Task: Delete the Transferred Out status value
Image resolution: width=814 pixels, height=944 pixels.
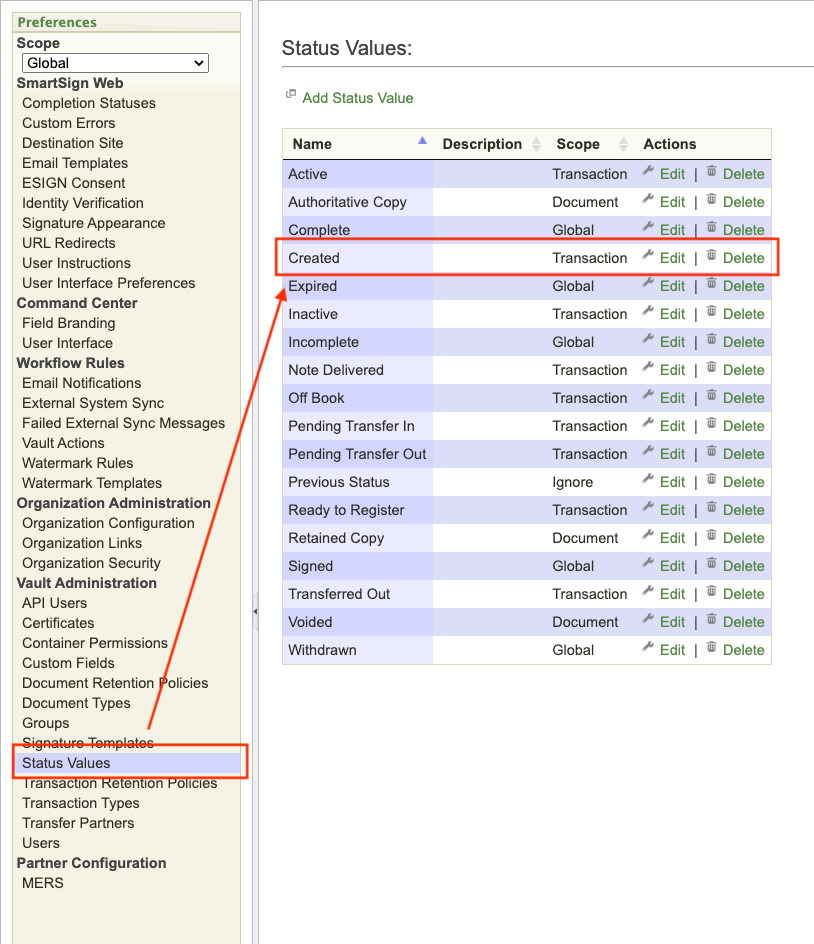Action: [744, 594]
